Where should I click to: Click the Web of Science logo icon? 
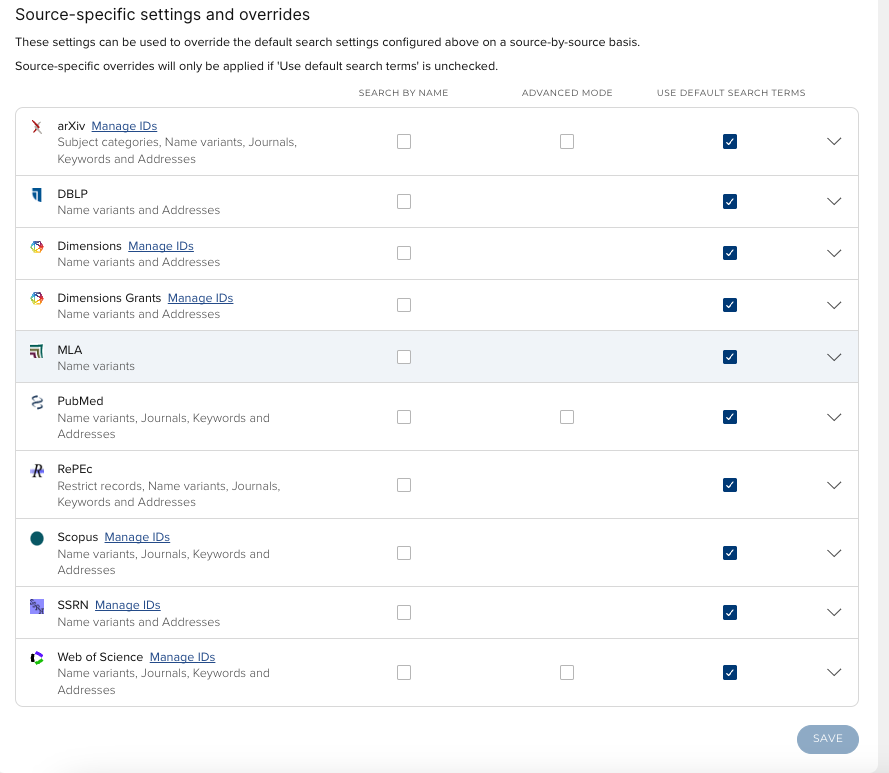coord(37,658)
